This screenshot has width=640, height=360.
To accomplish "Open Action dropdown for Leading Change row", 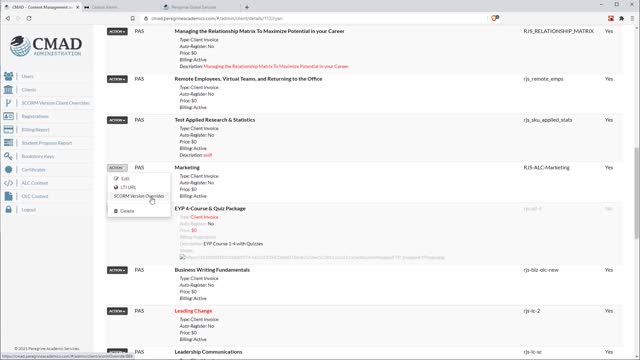I will pyautogui.click(x=117, y=311).
